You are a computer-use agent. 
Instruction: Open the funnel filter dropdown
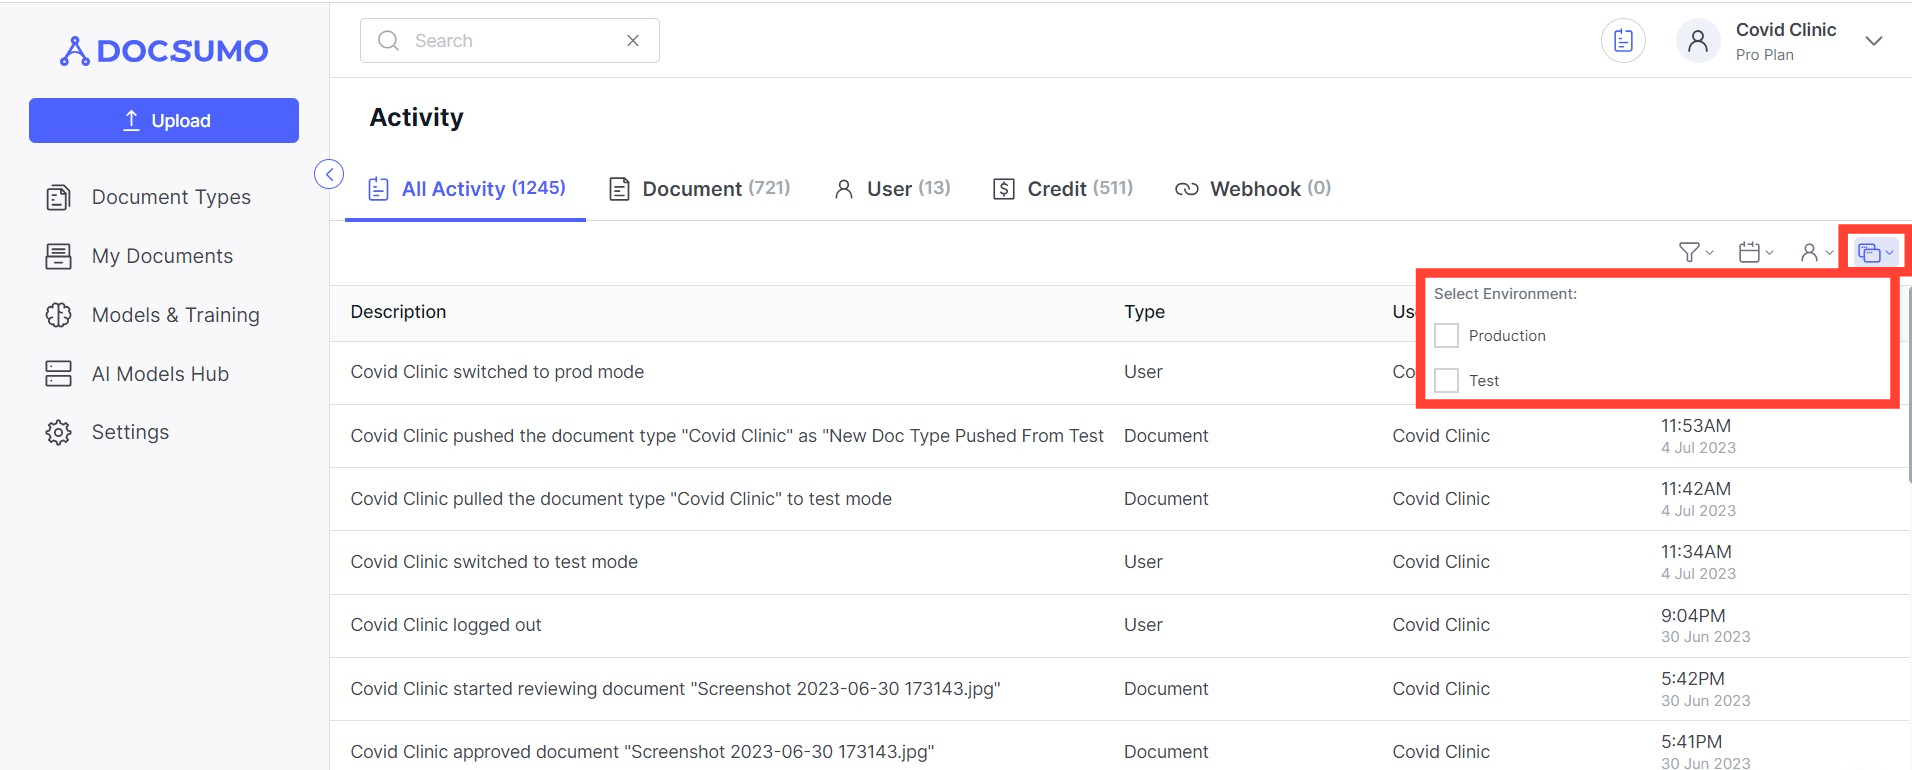coord(1696,252)
